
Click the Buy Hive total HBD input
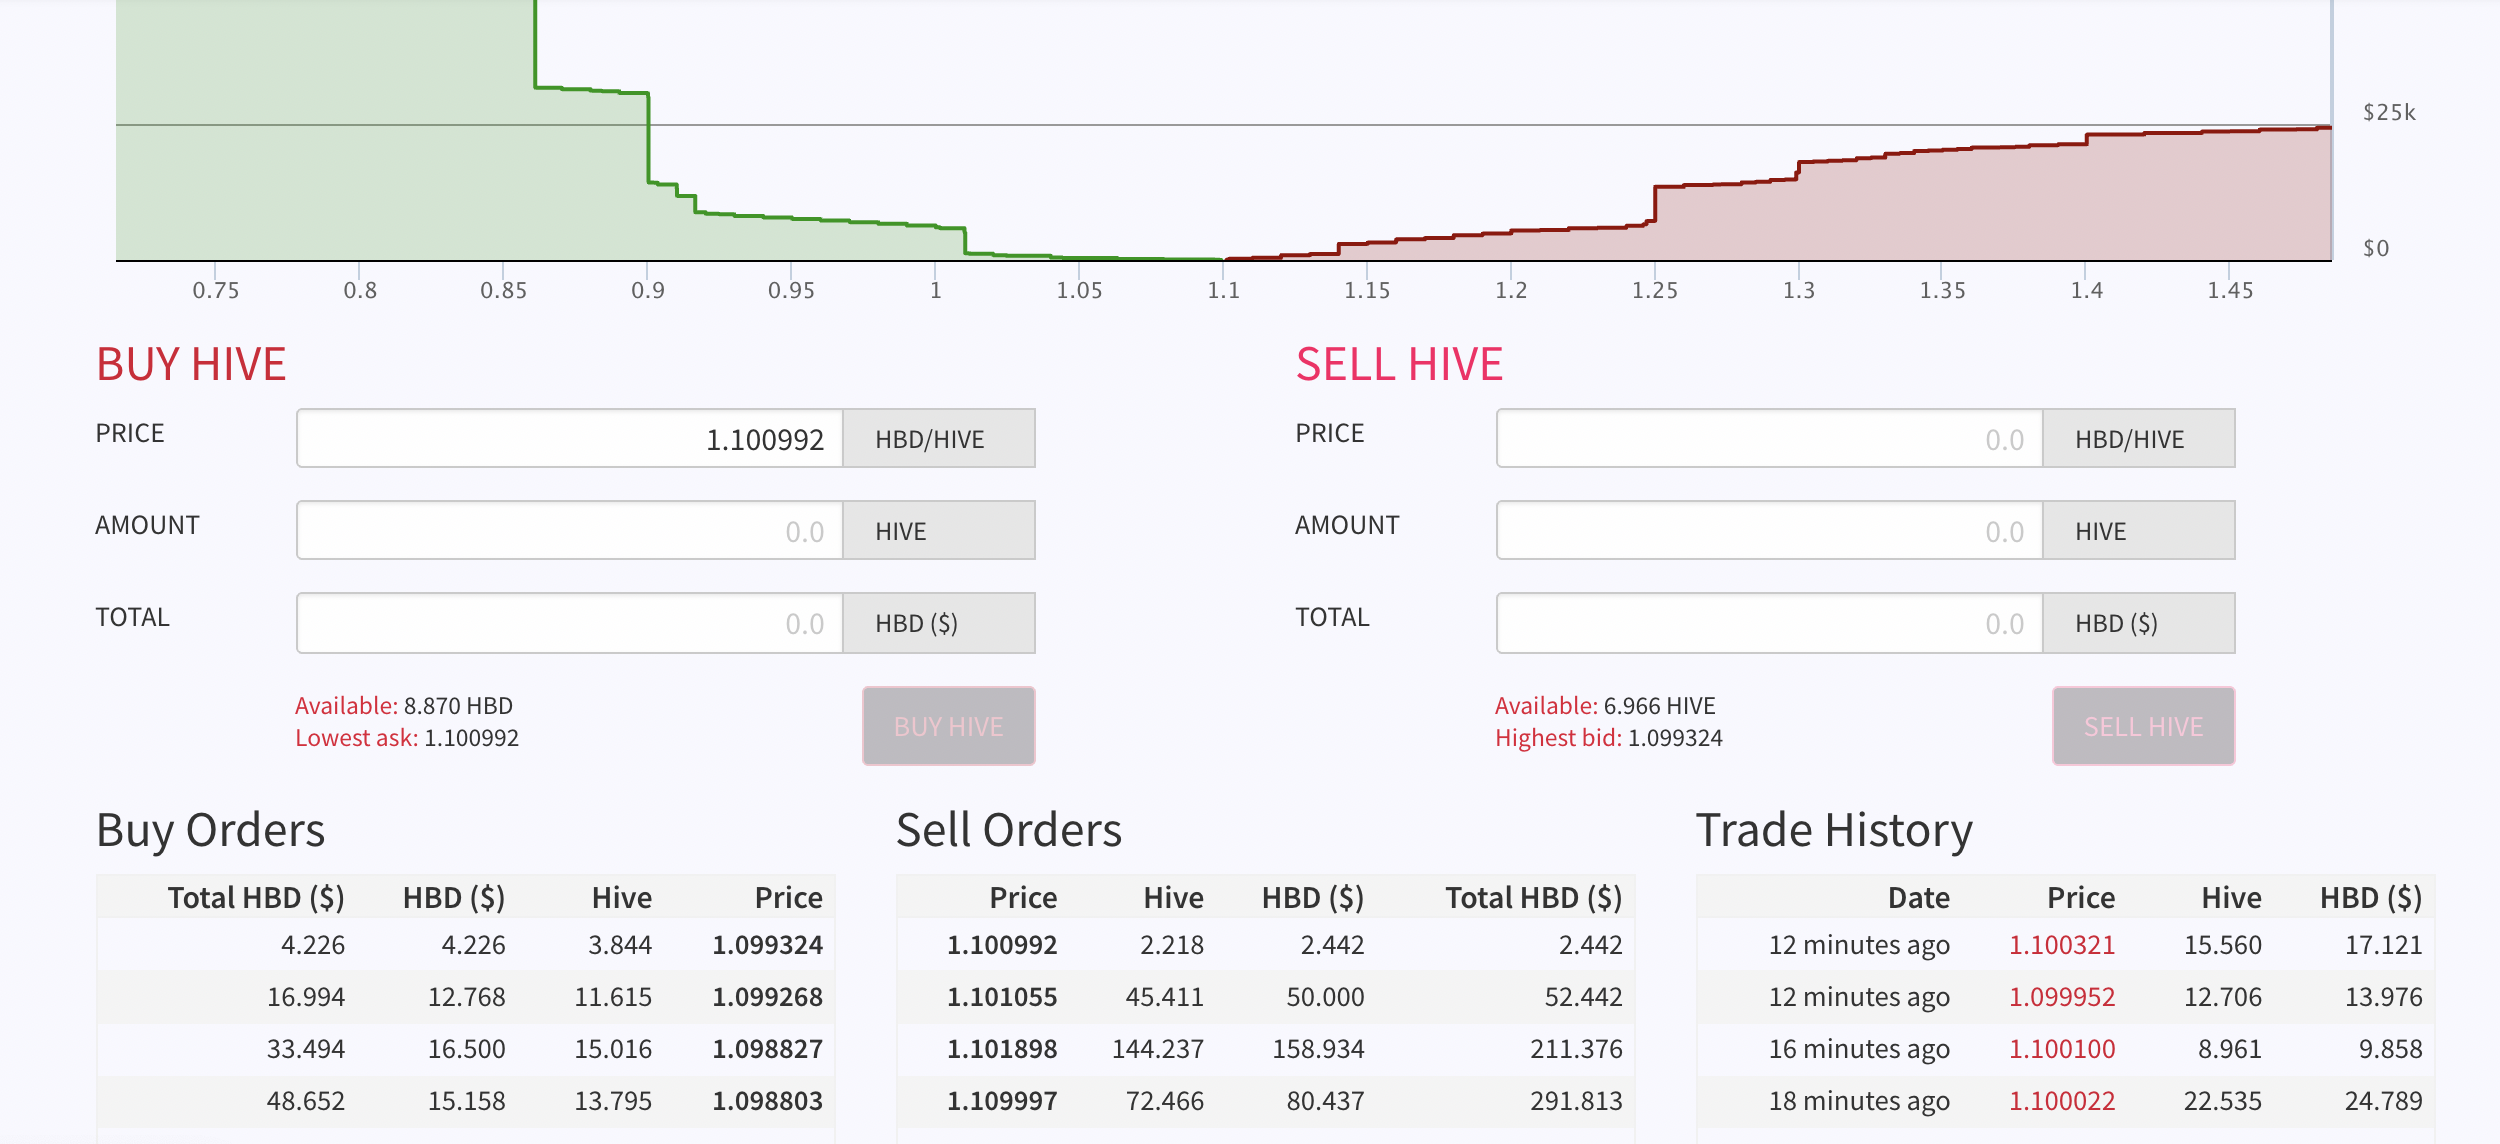[x=570, y=623]
